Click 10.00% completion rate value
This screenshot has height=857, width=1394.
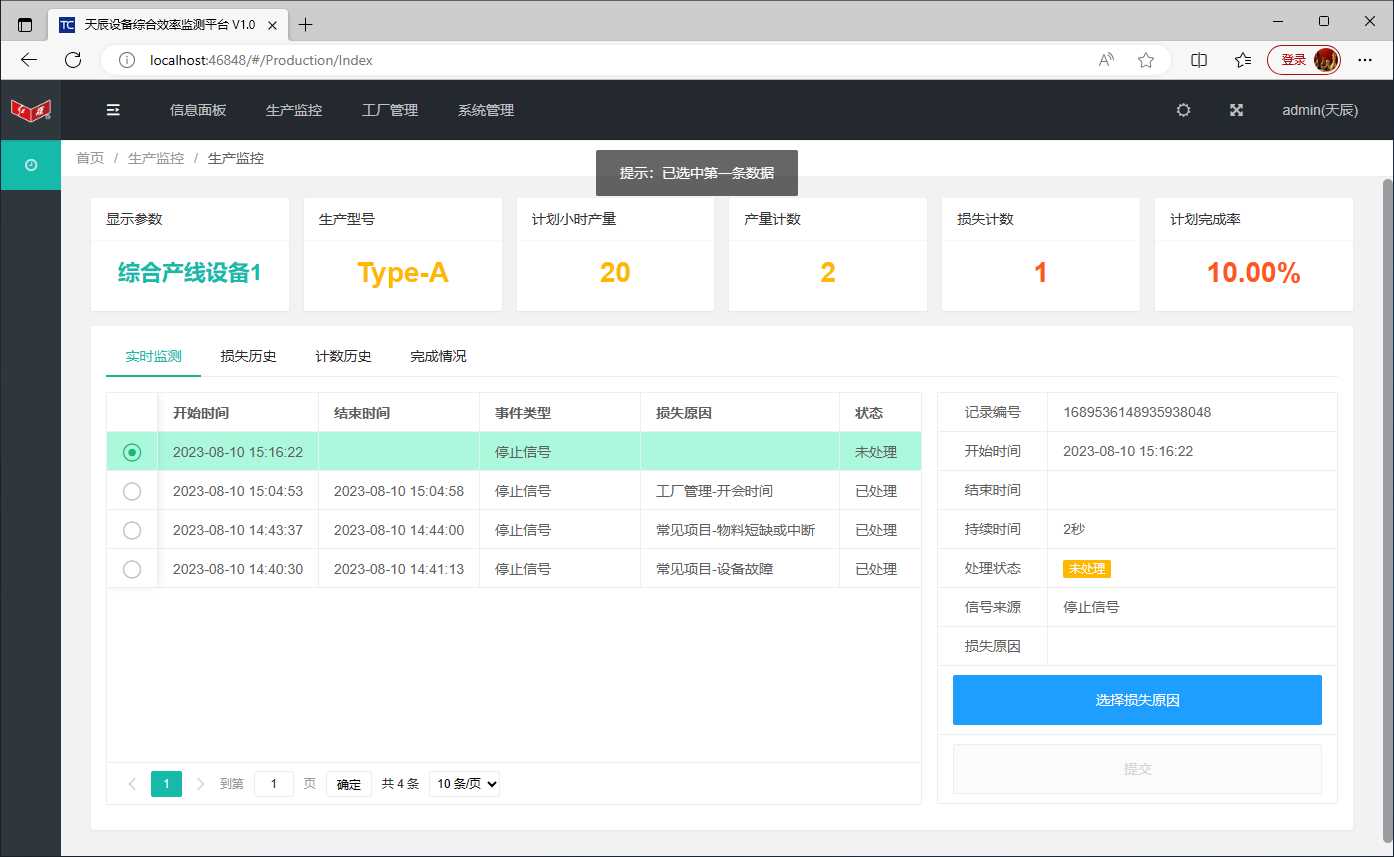(x=1254, y=273)
